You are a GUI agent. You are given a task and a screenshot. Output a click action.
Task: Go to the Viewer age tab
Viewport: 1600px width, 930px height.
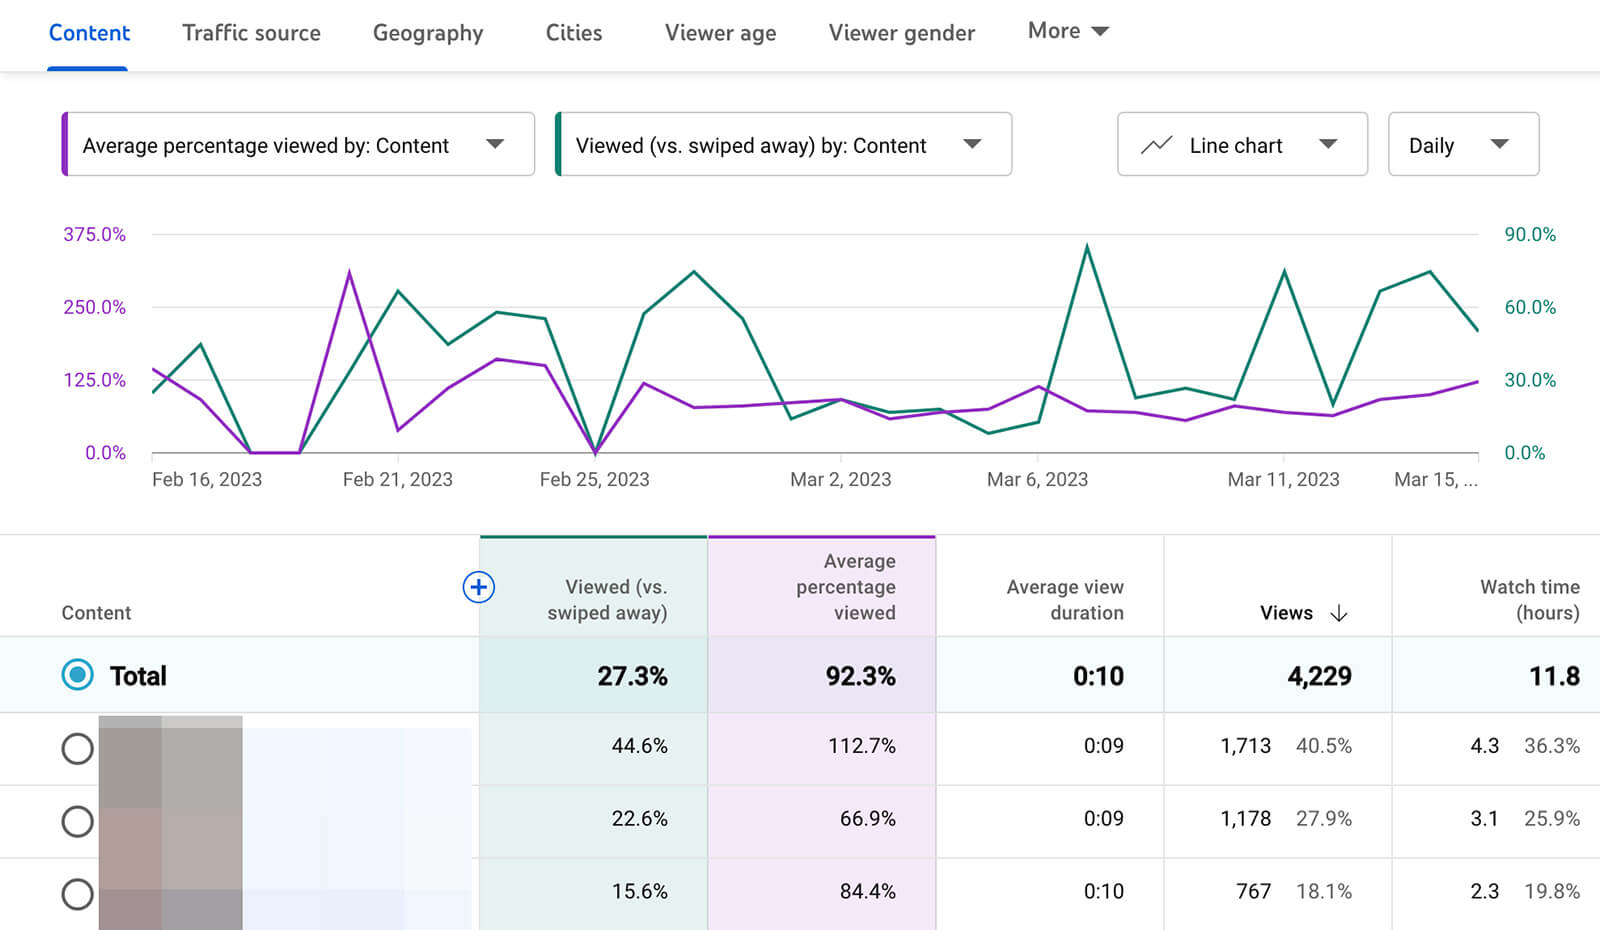(x=720, y=33)
